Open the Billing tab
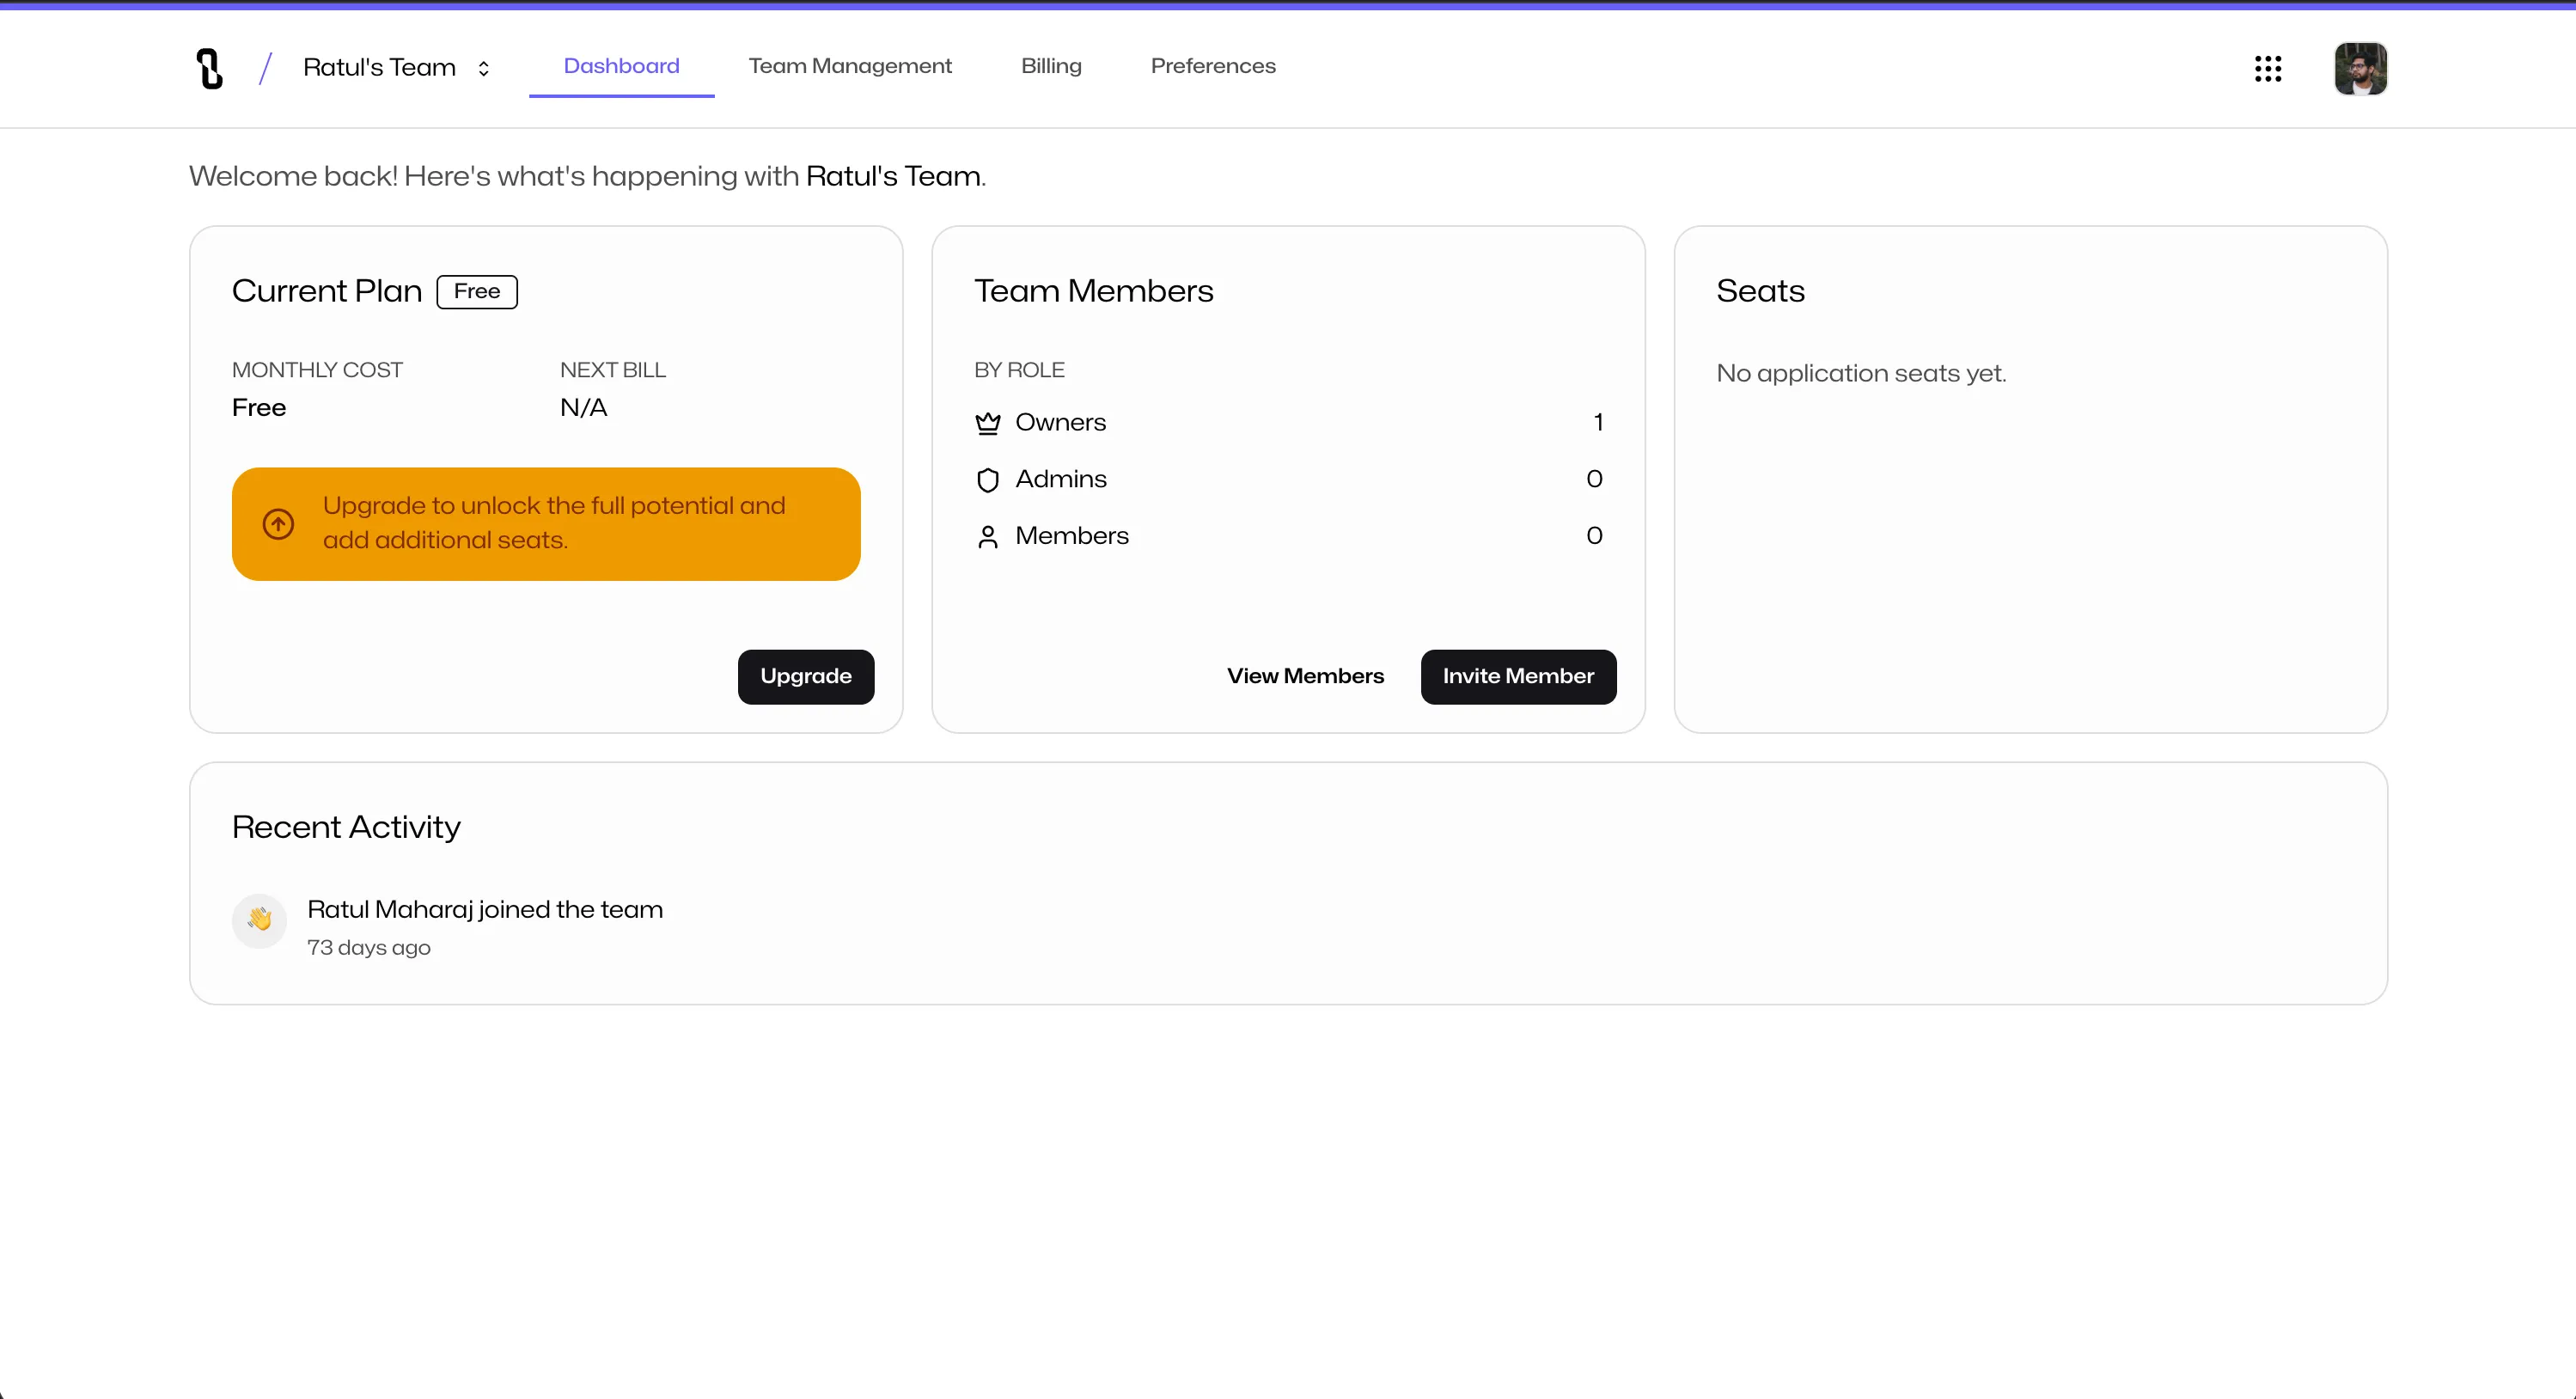The height and width of the screenshot is (1399, 2576). point(1051,66)
